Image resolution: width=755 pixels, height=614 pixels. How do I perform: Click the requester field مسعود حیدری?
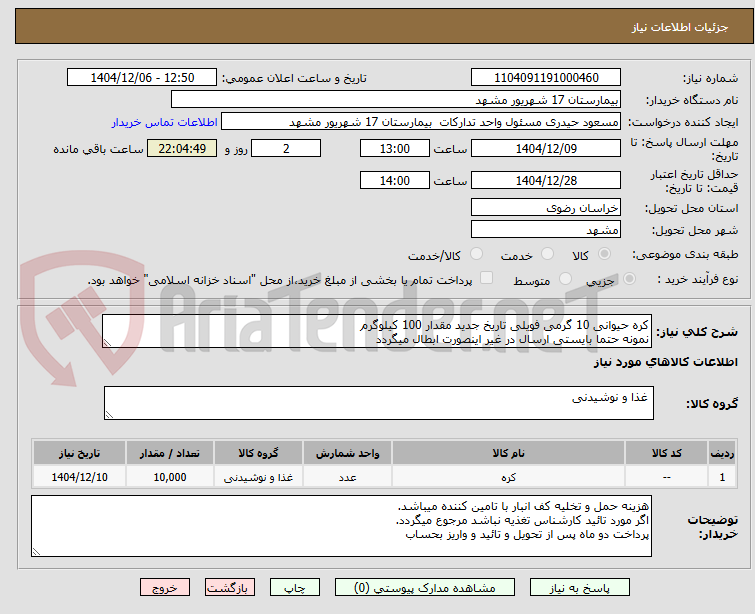click(421, 122)
